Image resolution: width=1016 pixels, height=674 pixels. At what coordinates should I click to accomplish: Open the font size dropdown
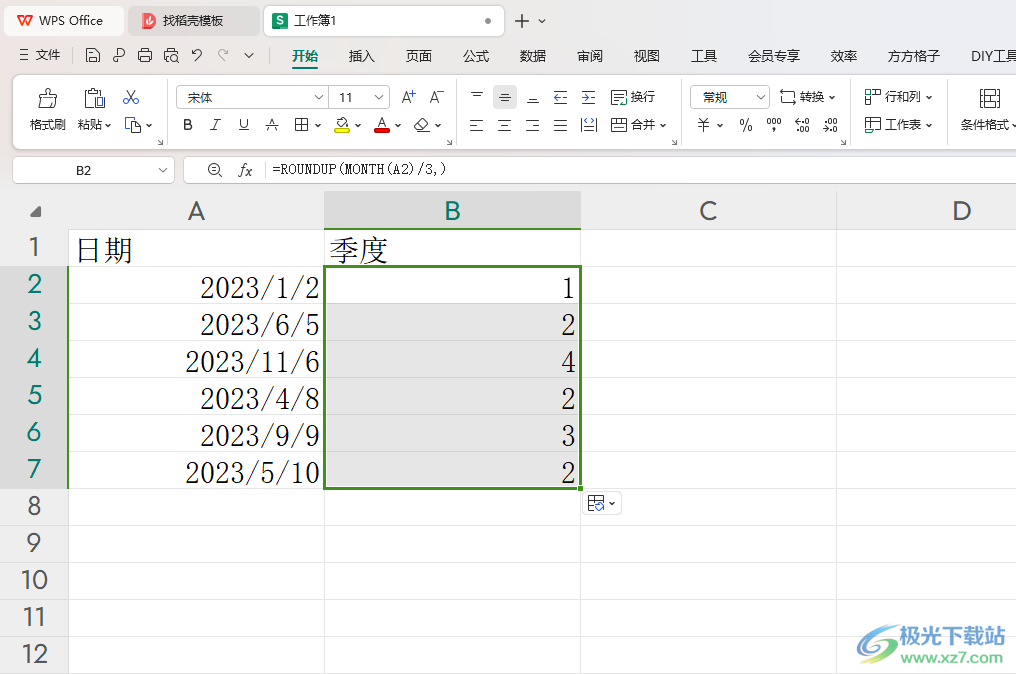(x=379, y=97)
